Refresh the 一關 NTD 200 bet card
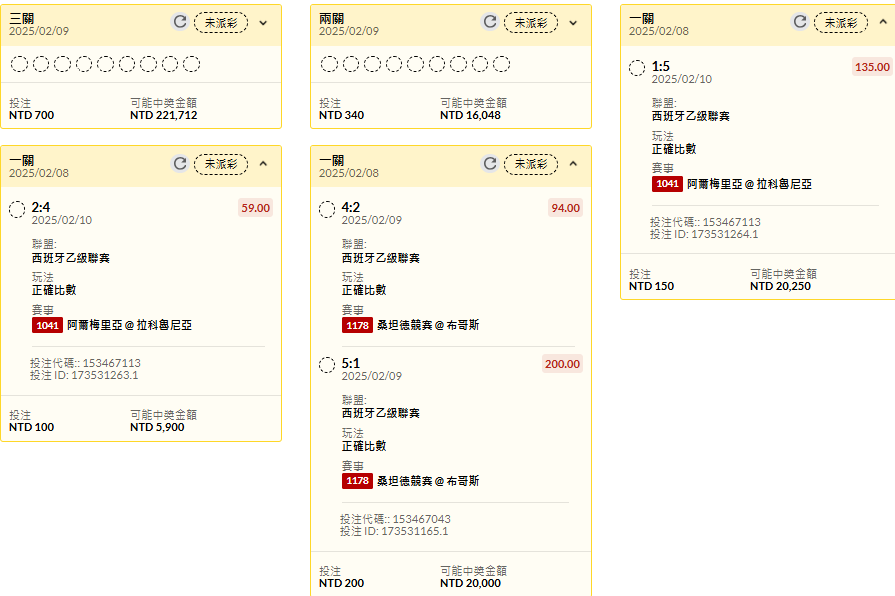This screenshot has width=895, height=596. point(490,164)
